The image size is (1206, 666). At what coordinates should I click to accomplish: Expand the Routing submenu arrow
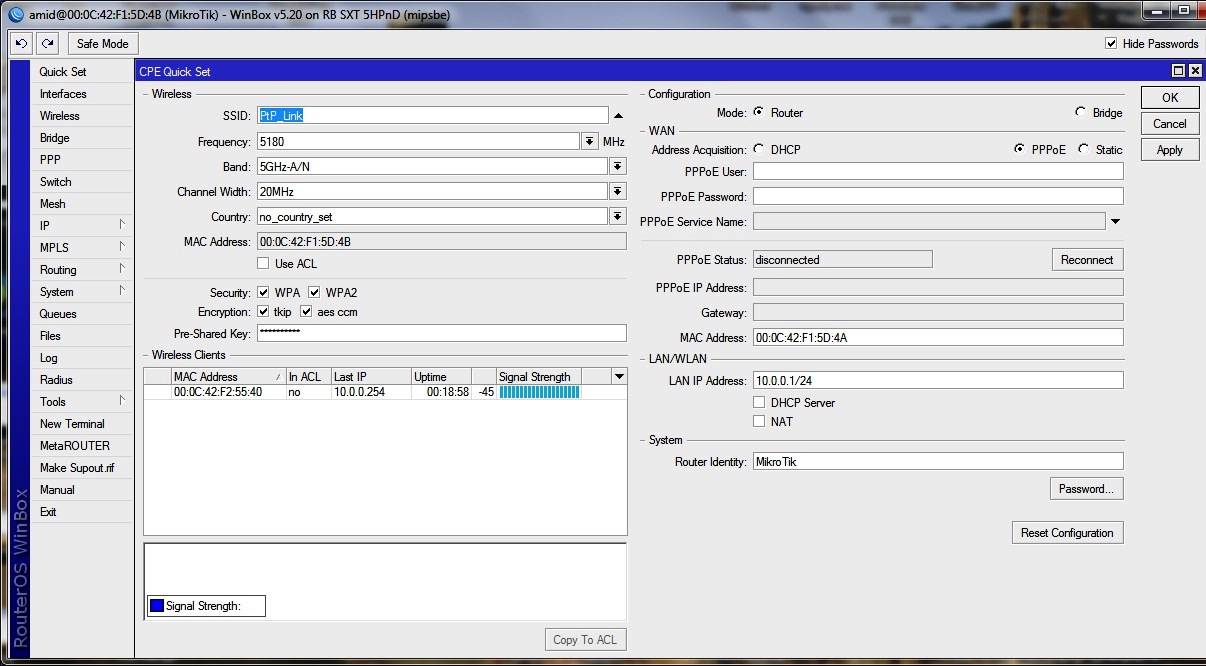click(x=123, y=270)
